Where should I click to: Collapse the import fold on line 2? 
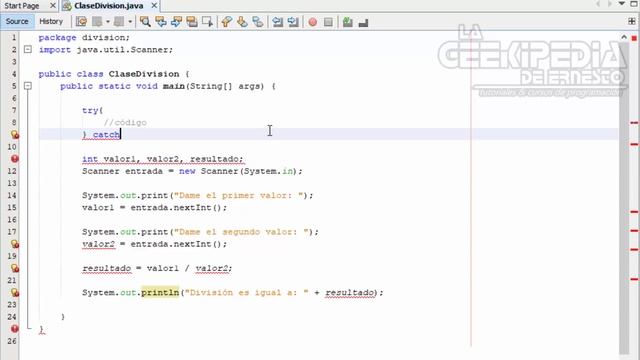click(x=28, y=49)
